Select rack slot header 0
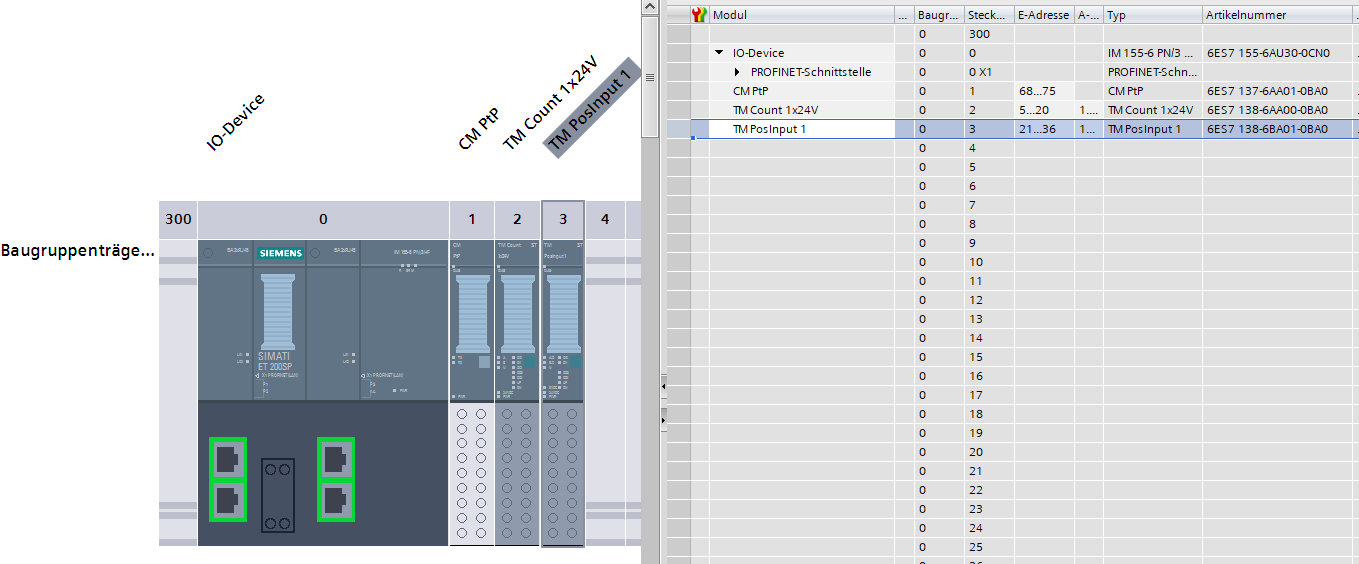The height and width of the screenshot is (564, 1359). pos(323,219)
